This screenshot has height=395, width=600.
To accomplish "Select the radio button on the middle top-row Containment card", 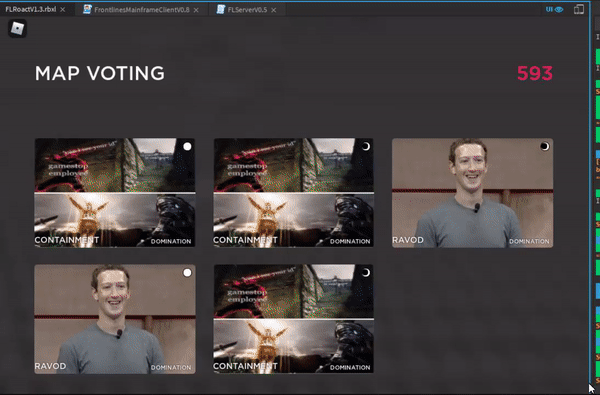I will coord(366,146).
